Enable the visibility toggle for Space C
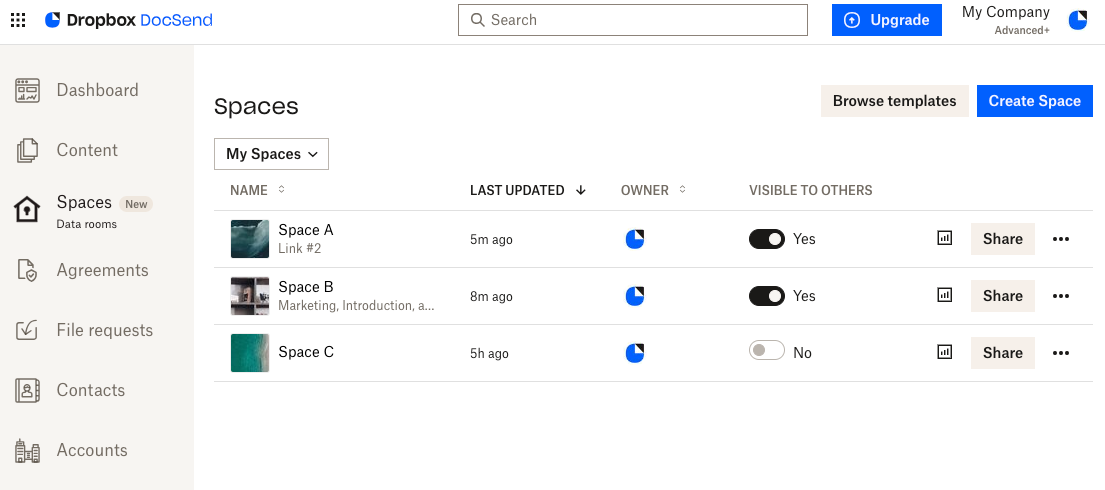Viewport: 1105px width, 490px height. tap(767, 352)
